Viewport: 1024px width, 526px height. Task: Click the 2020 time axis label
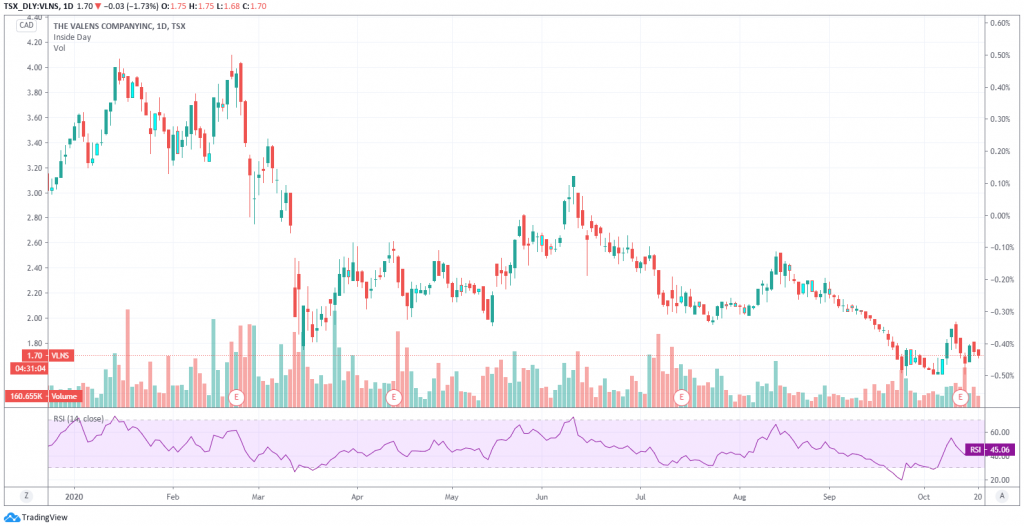pos(74,496)
